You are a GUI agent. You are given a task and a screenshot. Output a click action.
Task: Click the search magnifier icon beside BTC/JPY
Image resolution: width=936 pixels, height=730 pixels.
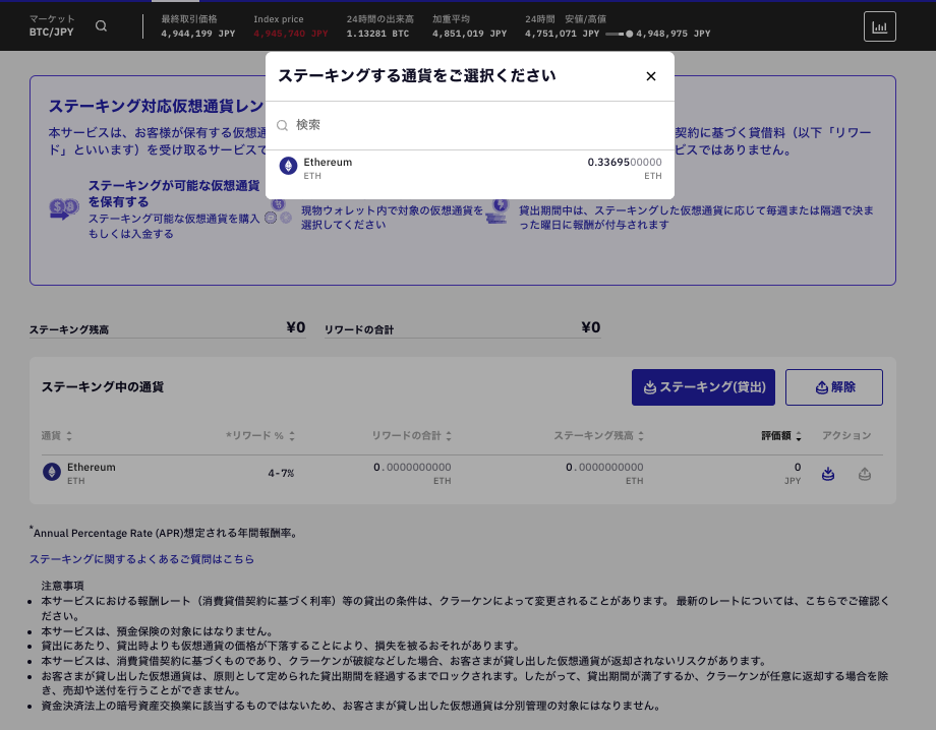[x=101, y=26]
